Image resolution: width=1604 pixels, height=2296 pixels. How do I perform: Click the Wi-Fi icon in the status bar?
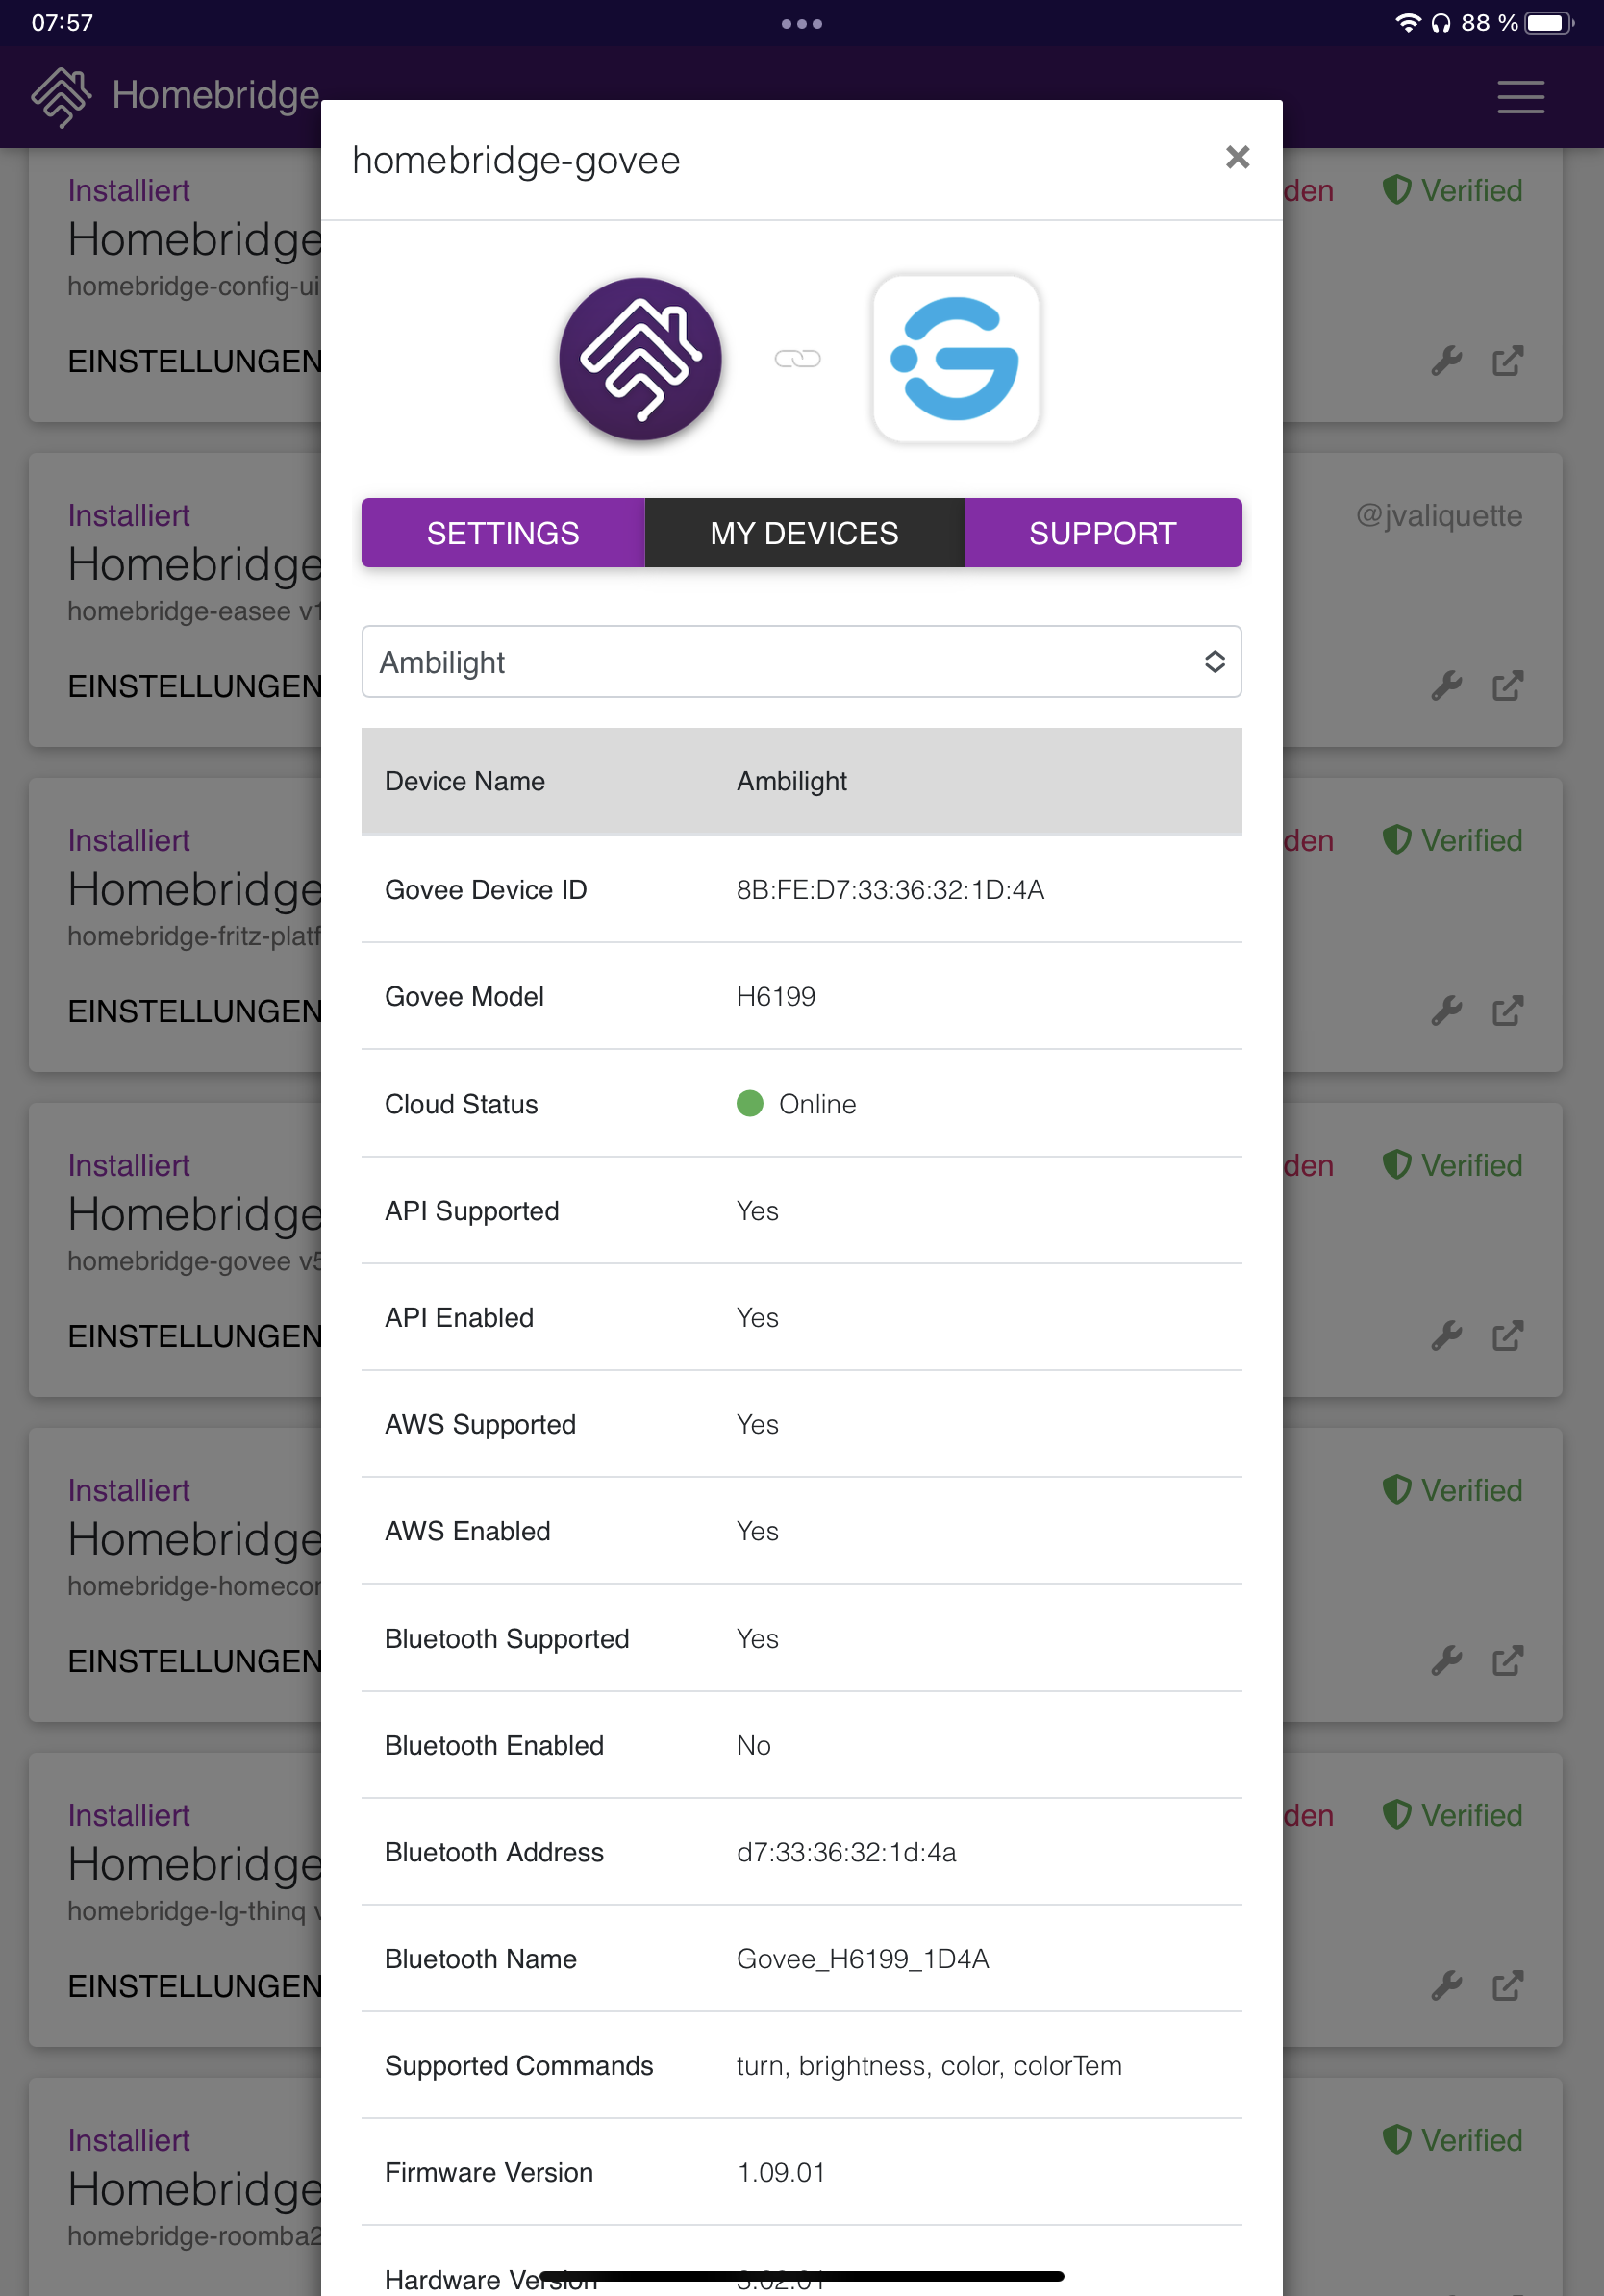click(1407, 20)
